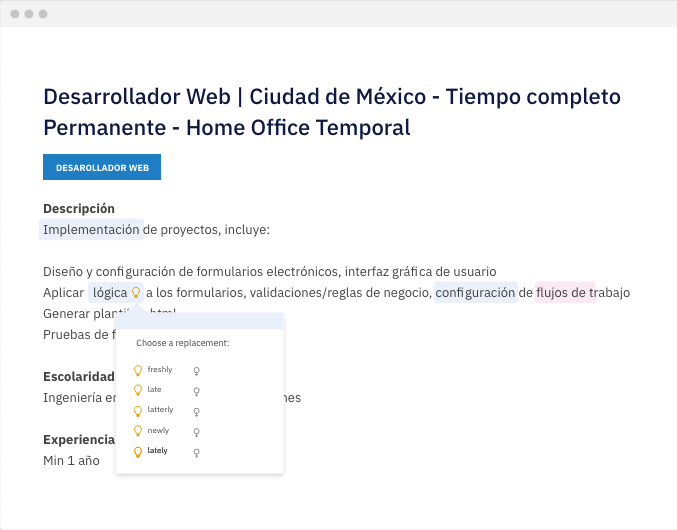The height and width of the screenshot is (530, 677).
Task: Click the Escolaridad heading
Action: coord(79,377)
